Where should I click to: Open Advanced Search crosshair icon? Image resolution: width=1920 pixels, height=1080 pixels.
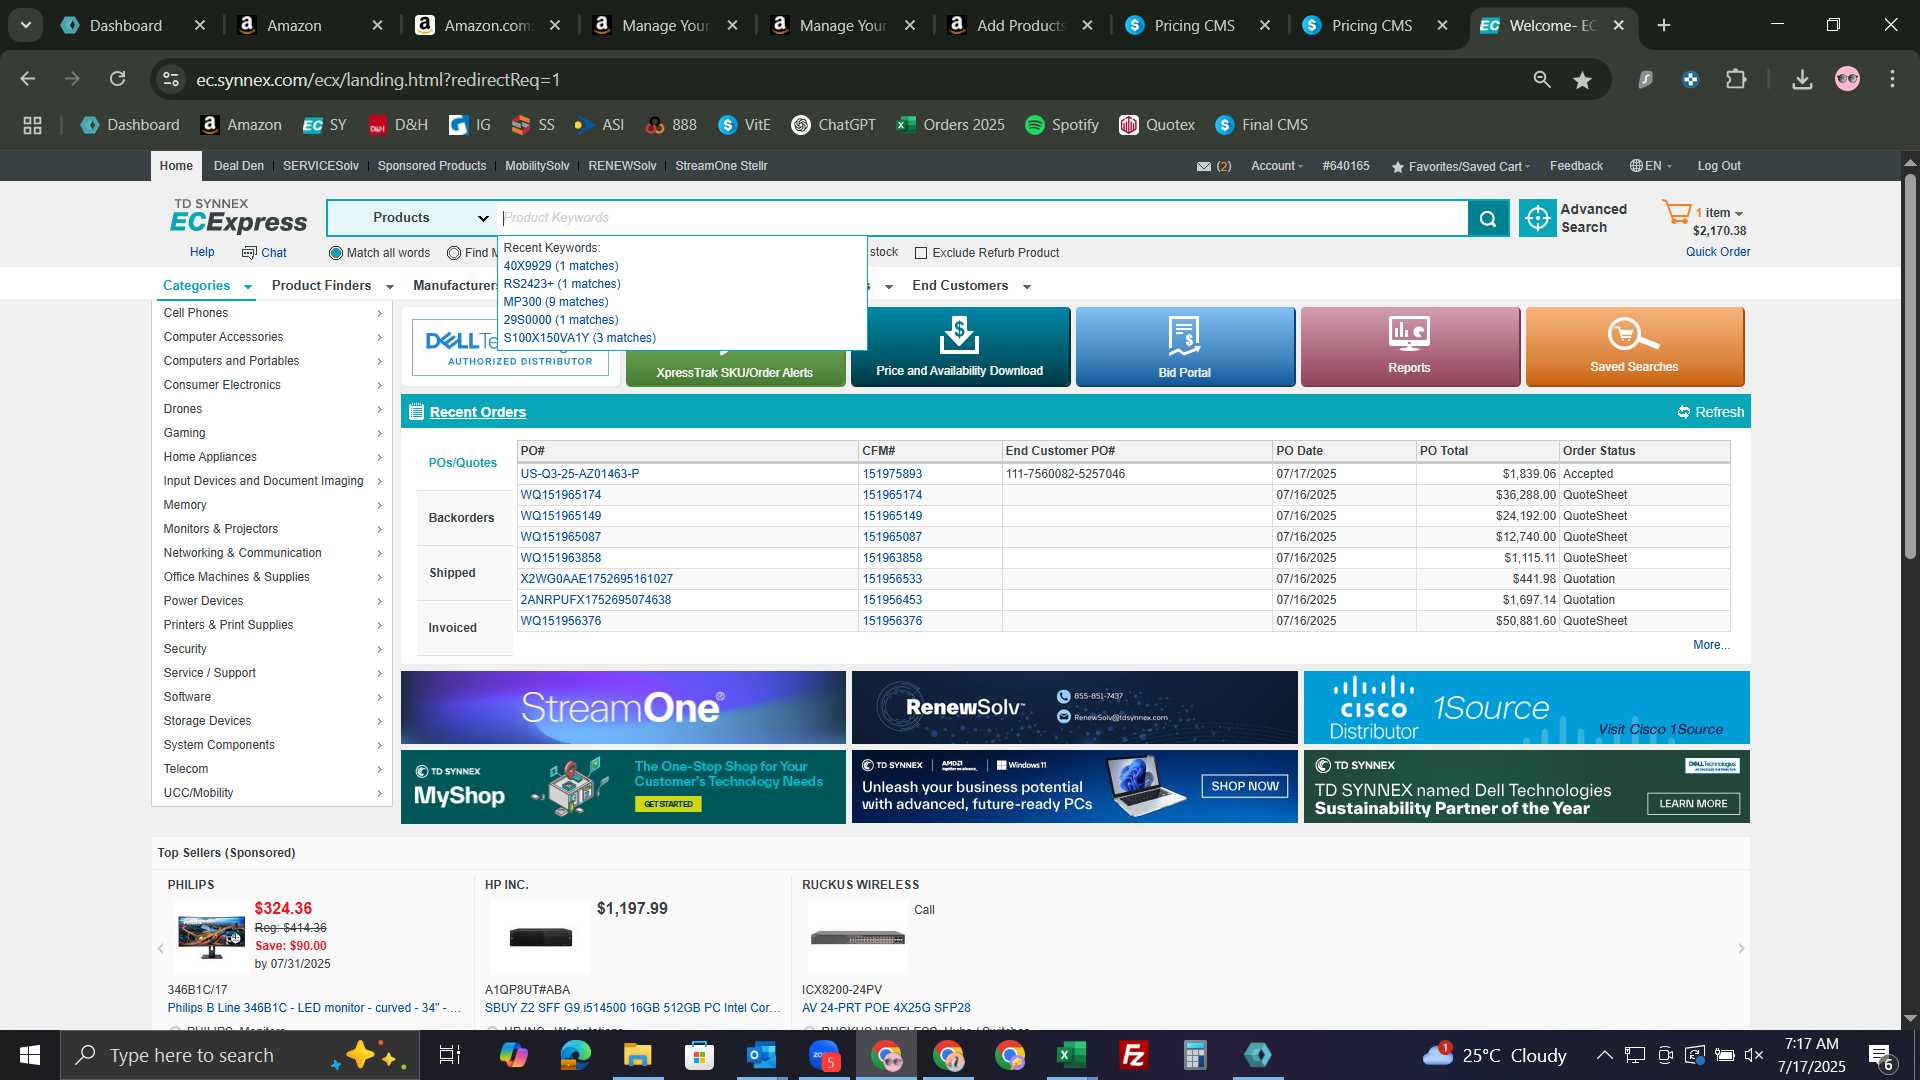tap(1538, 218)
